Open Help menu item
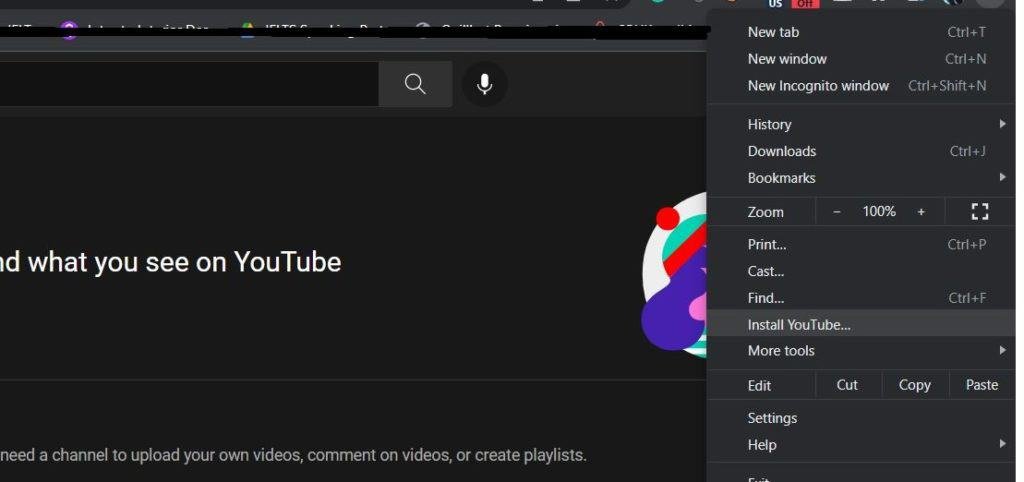1024x482 pixels. (861, 445)
